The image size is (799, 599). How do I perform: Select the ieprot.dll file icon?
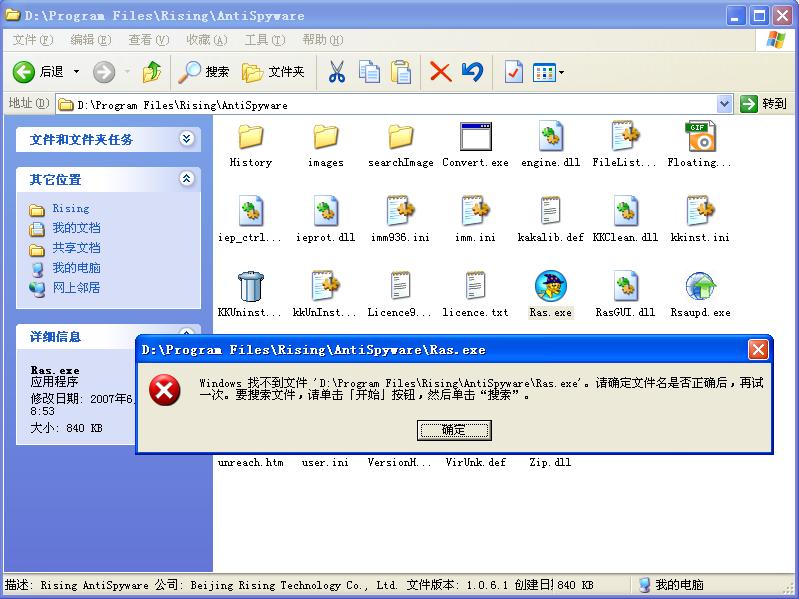[x=326, y=211]
